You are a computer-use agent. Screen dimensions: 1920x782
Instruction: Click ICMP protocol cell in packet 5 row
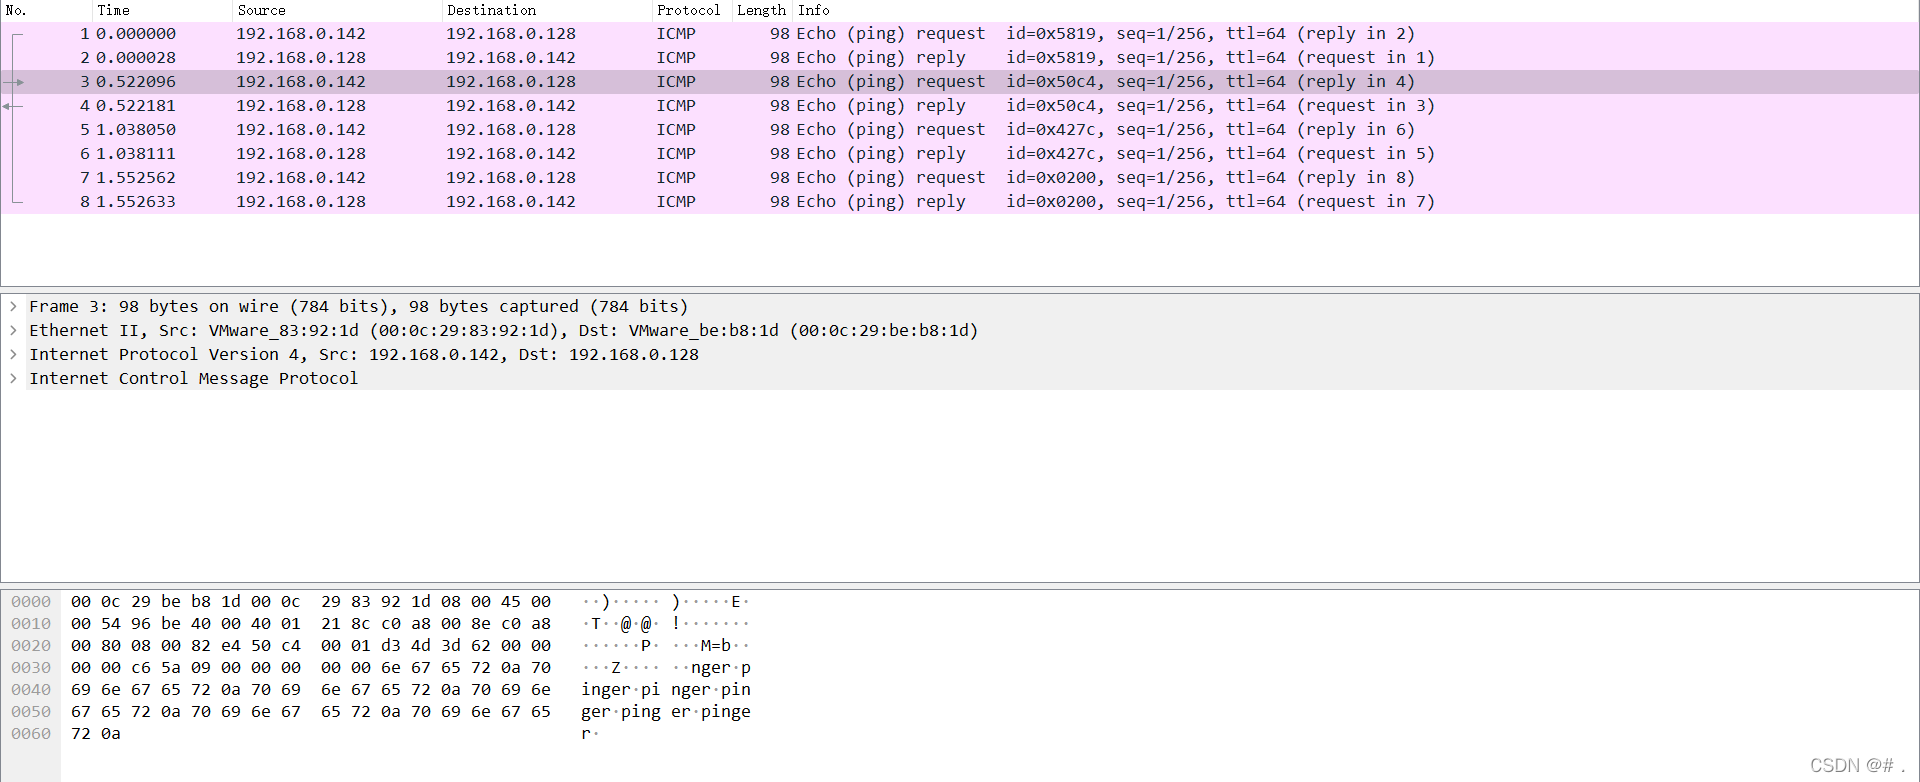tap(676, 130)
